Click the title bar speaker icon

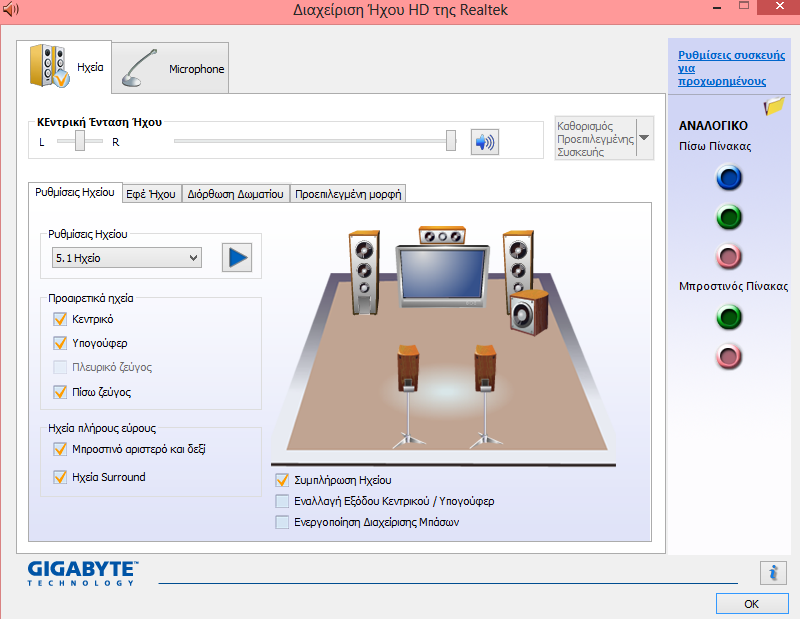click(10, 10)
